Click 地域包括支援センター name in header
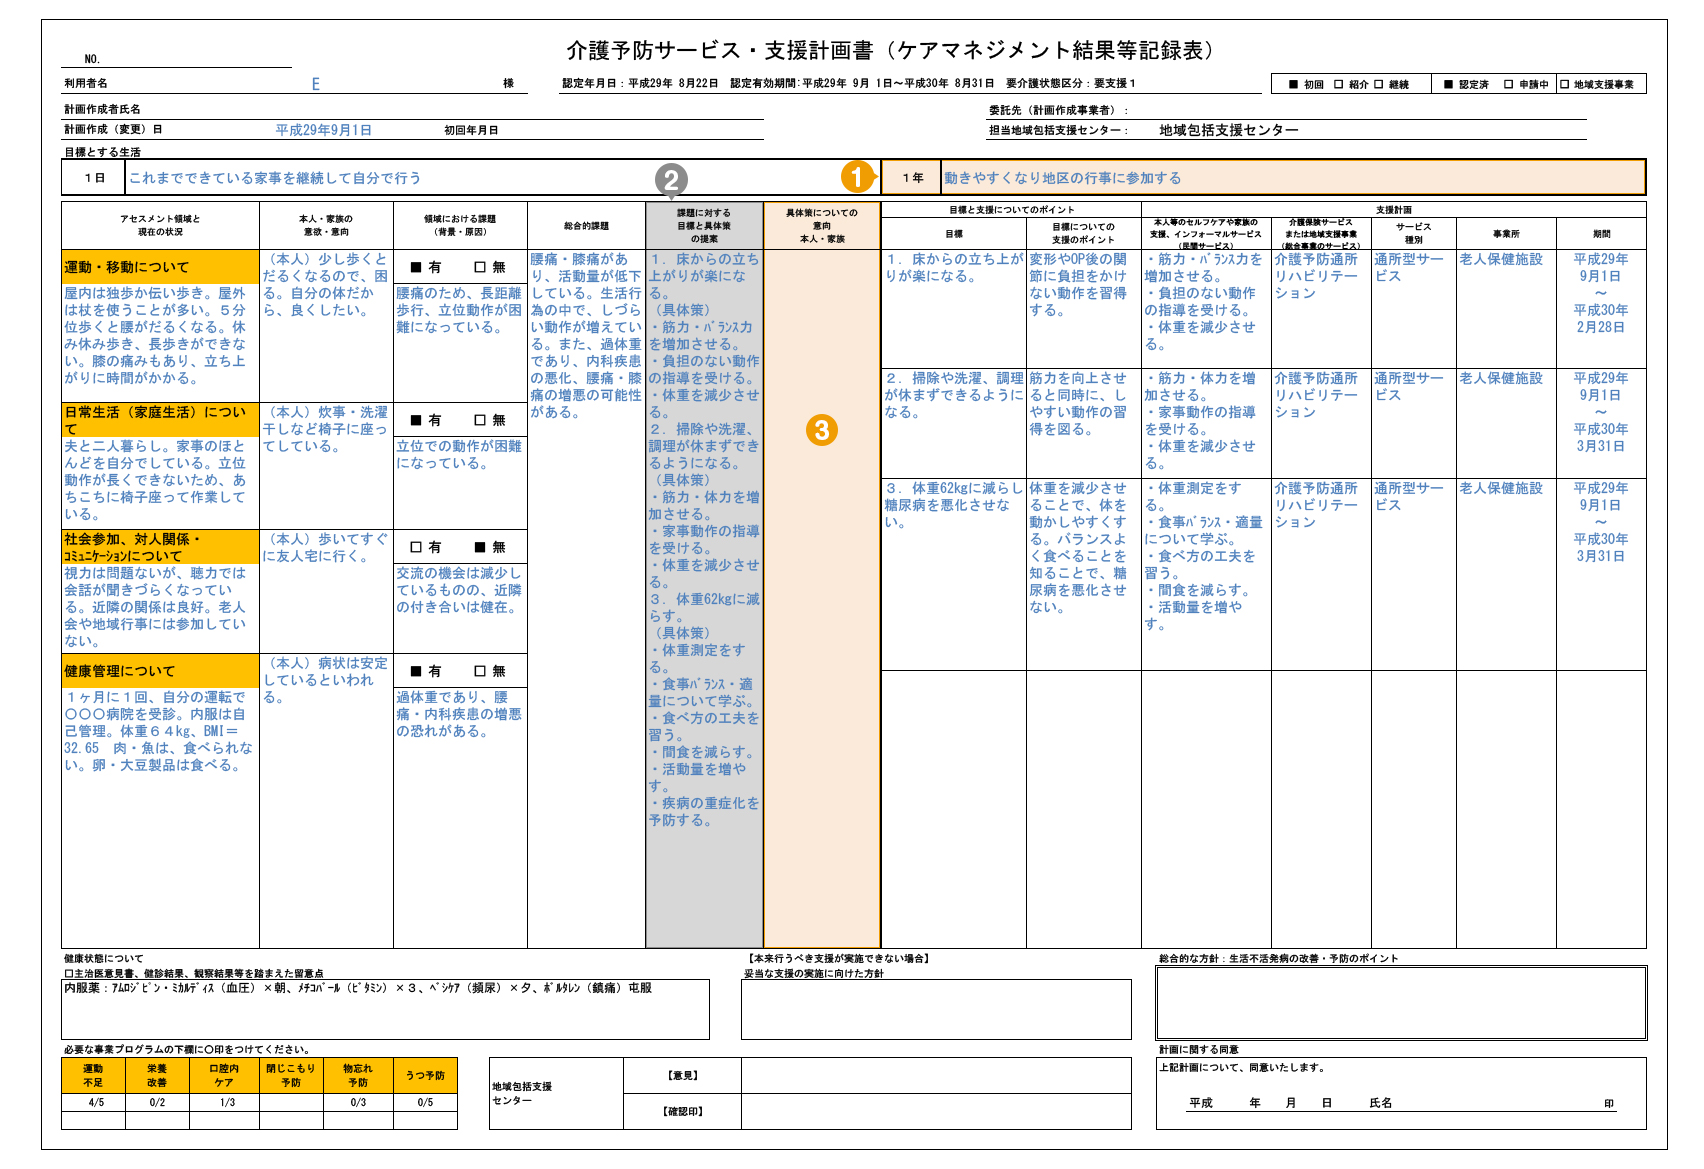 click(x=1229, y=130)
